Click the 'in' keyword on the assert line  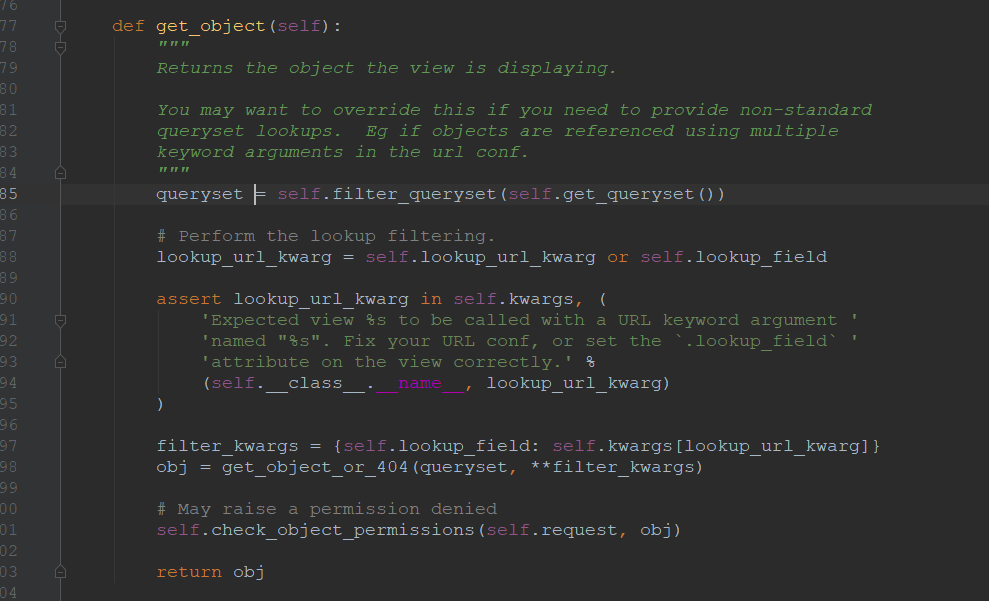431,299
